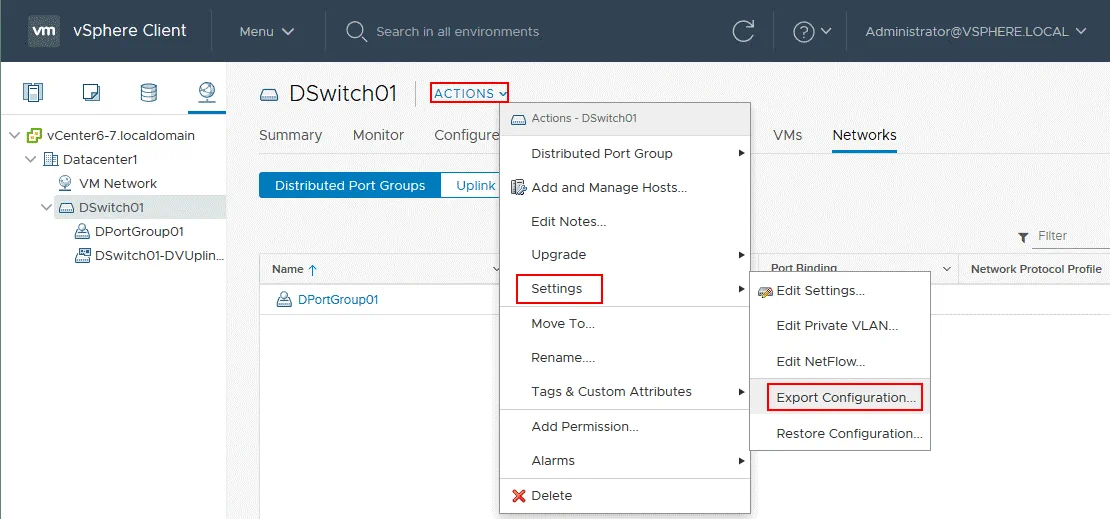The height and width of the screenshot is (519, 1110).
Task: Open the Storage inventory icon
Action: 148,93
